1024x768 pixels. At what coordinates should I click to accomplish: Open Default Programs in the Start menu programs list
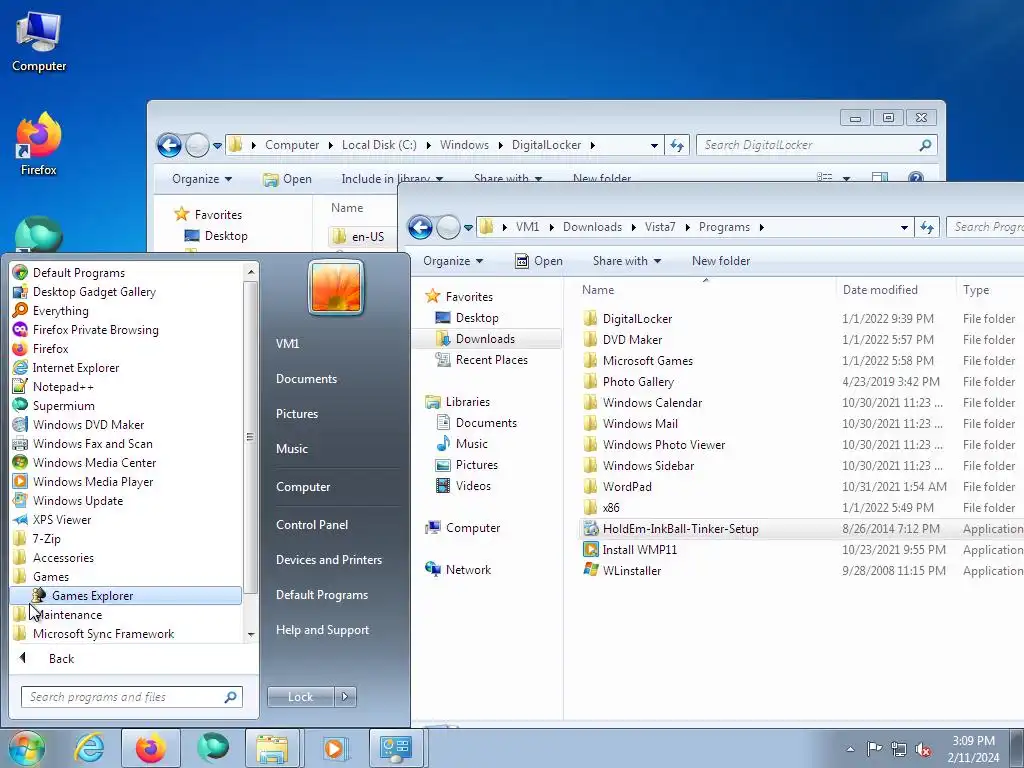(78, 272)
